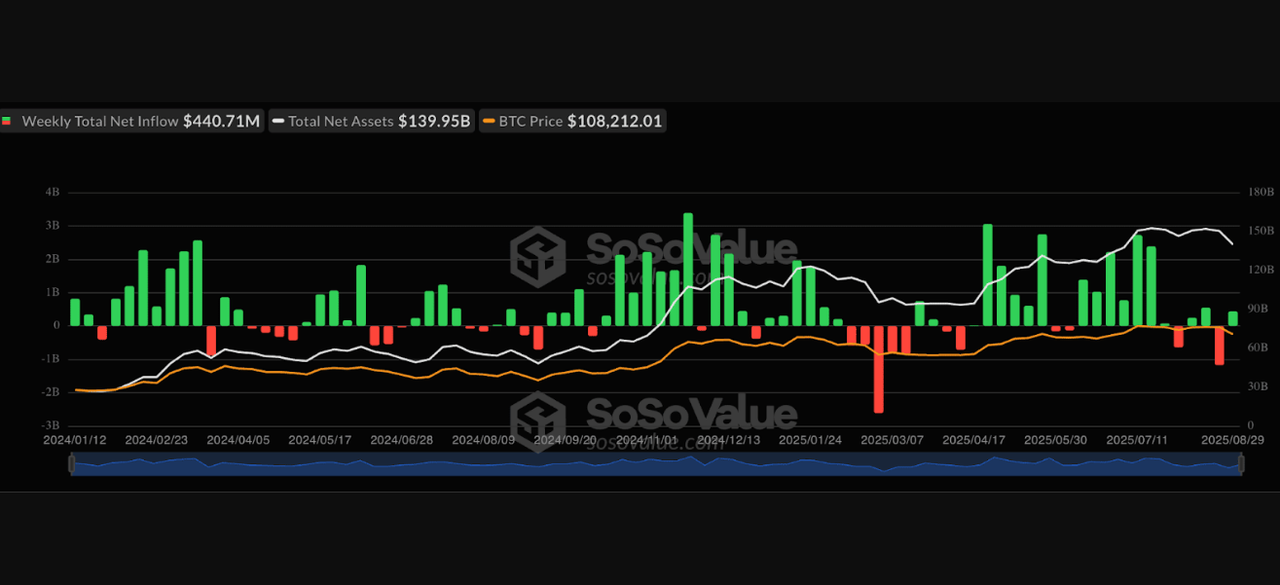This screenshot has width=1280, height=585.
Task: Click the 2024/02/23 date label
Action: pyautogui.click(x=156, y=440)
